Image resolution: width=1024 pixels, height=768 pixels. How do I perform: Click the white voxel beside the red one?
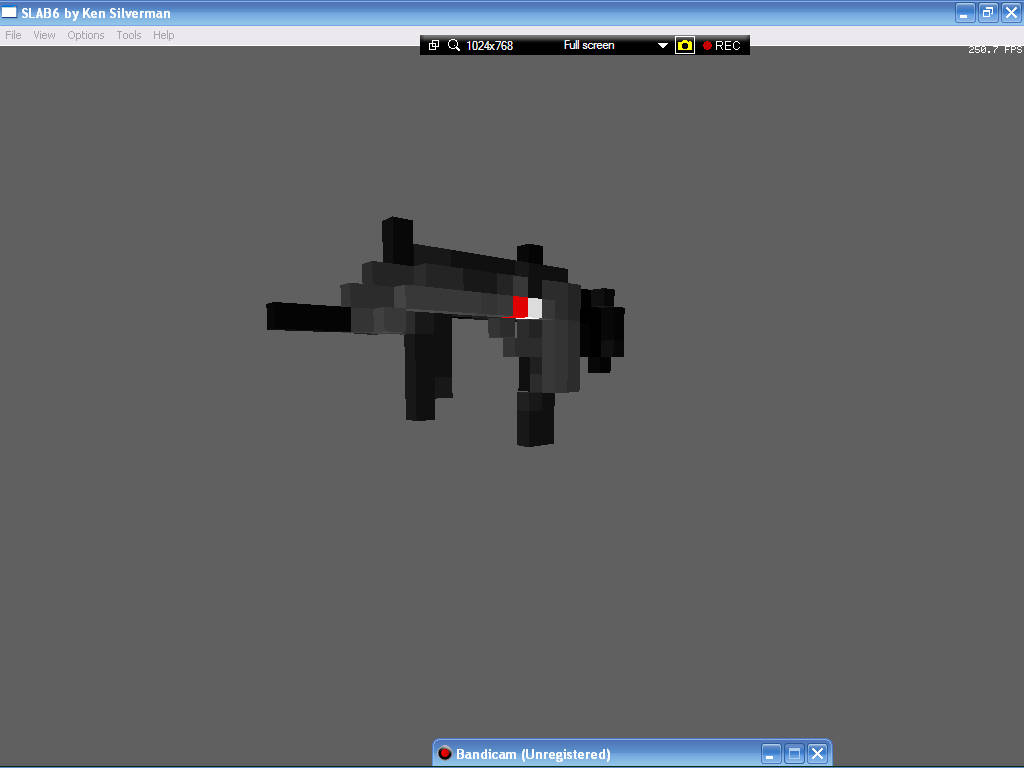[x=535, y=309]
